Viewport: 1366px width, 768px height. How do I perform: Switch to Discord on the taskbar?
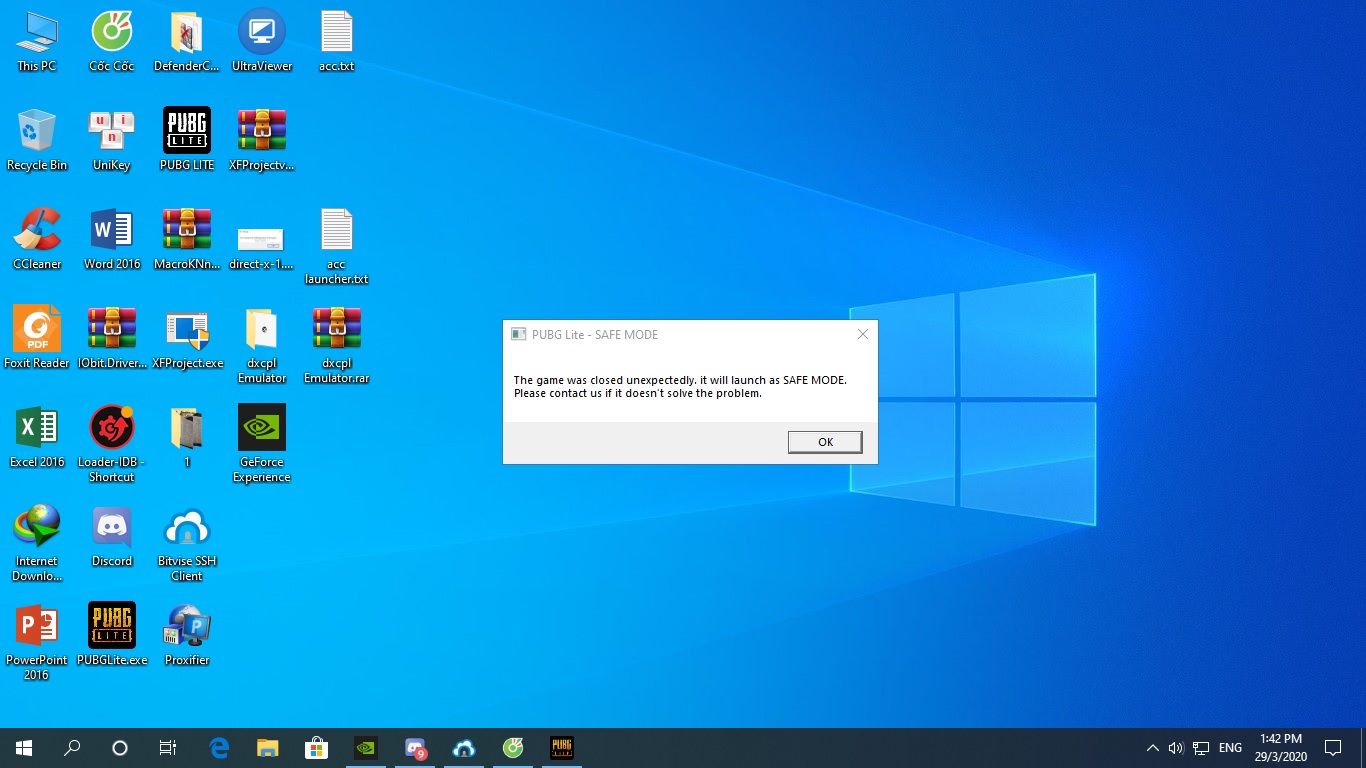pos(415,748)
